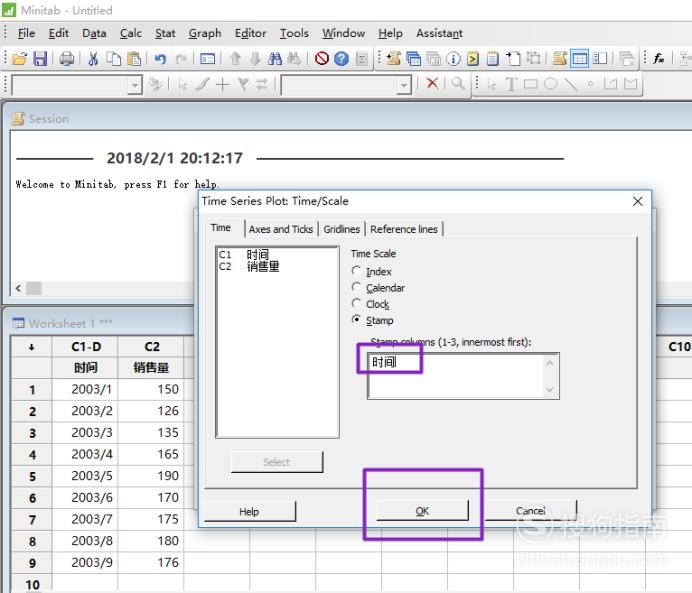Show the Worksheets folder icon

pos(414,59)
